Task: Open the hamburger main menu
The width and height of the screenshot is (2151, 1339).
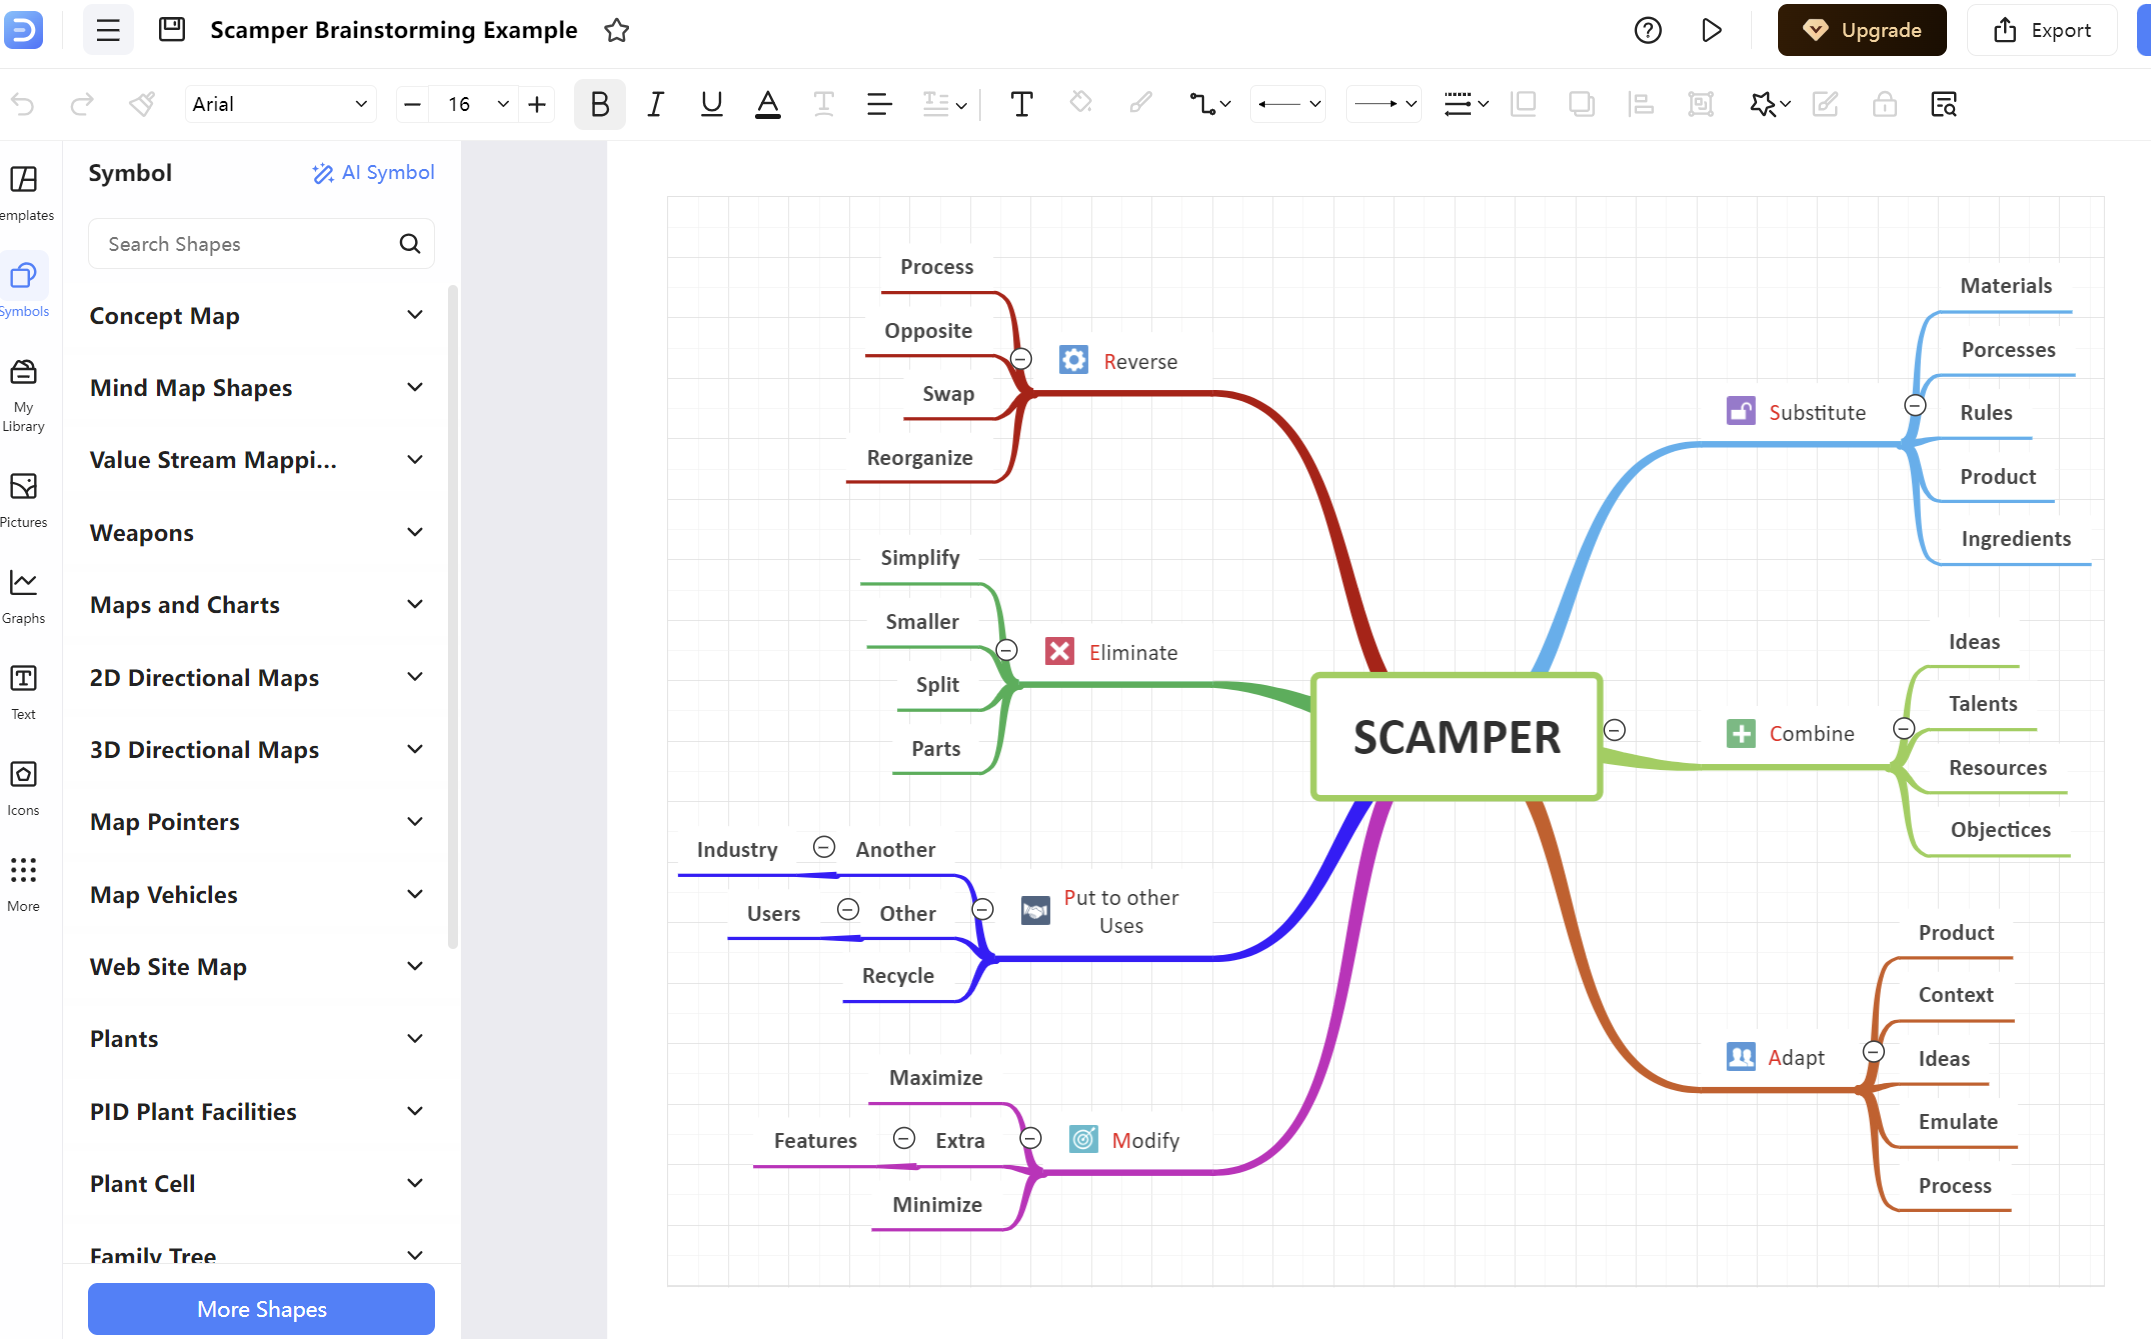Action: [x=108, y=30]
